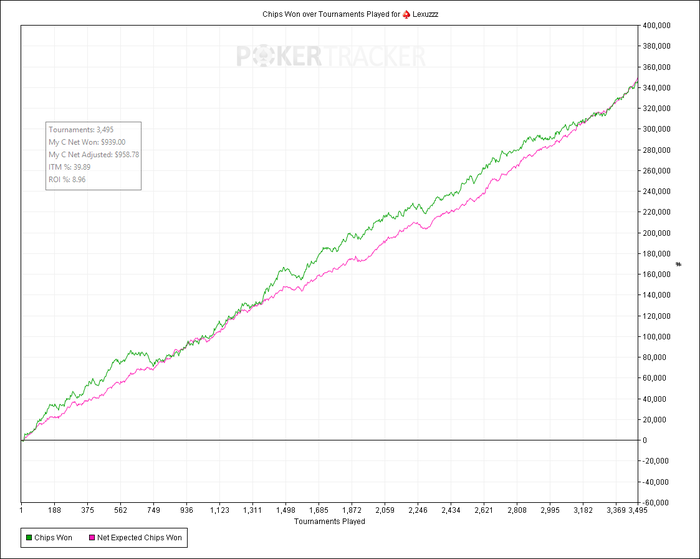Click the 1,311 x-axis tick label

pyautogui.click(x=253, y=510)
